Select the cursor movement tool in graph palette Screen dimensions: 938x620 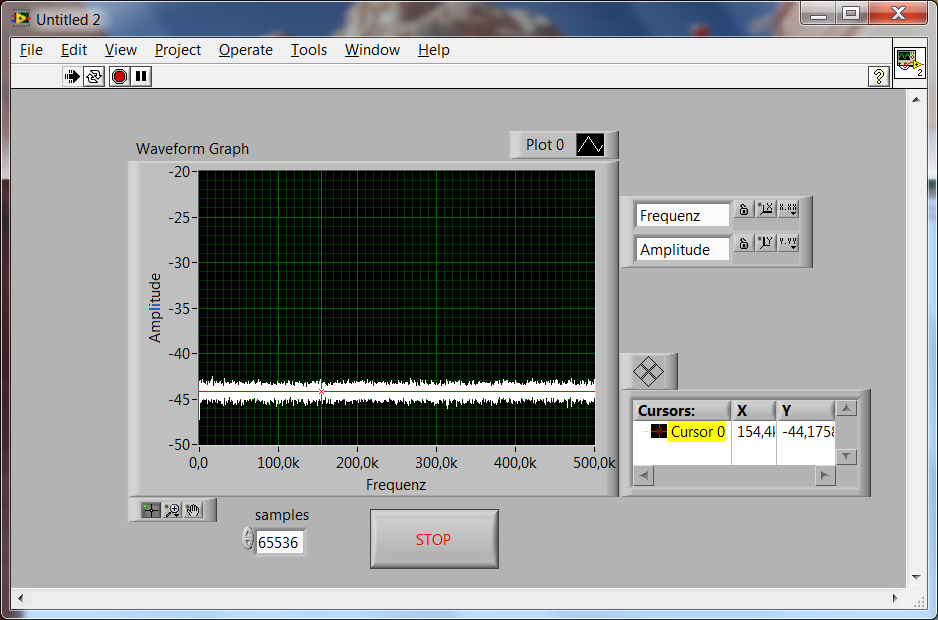[151, 510]
